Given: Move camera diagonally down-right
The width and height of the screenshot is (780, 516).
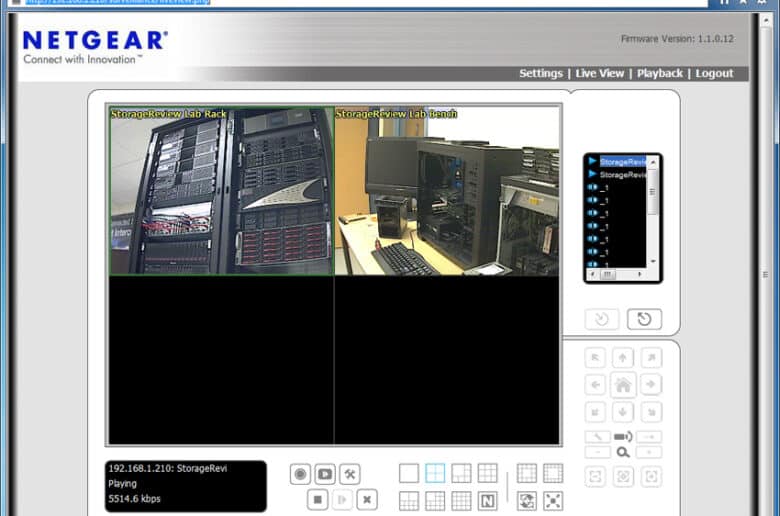Looking at the screenshot, I should point(651,412).
